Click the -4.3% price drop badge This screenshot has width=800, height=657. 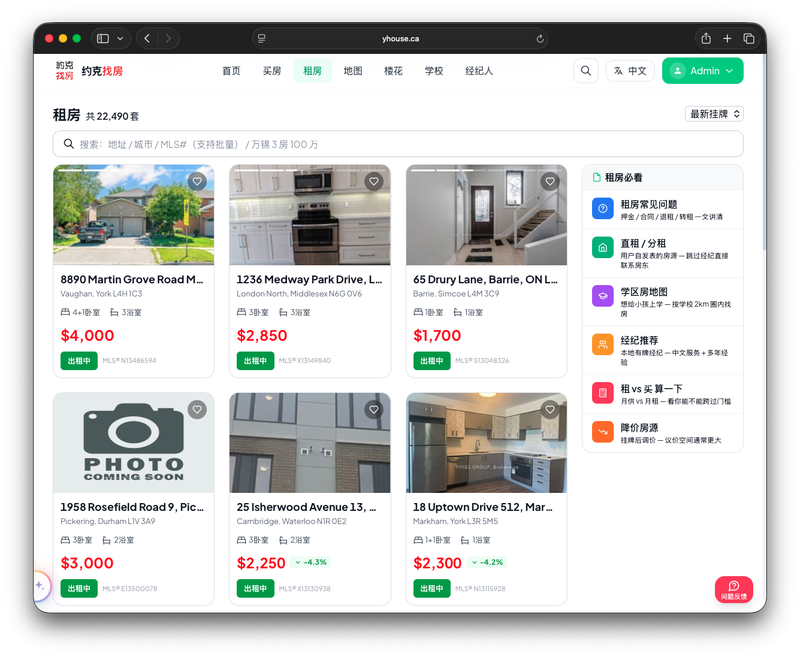[x=311, y=562]
